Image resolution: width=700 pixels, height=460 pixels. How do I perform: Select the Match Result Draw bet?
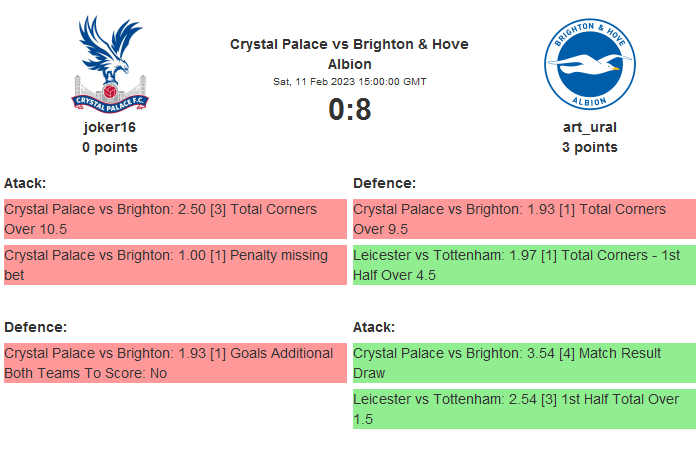point(524,363)
